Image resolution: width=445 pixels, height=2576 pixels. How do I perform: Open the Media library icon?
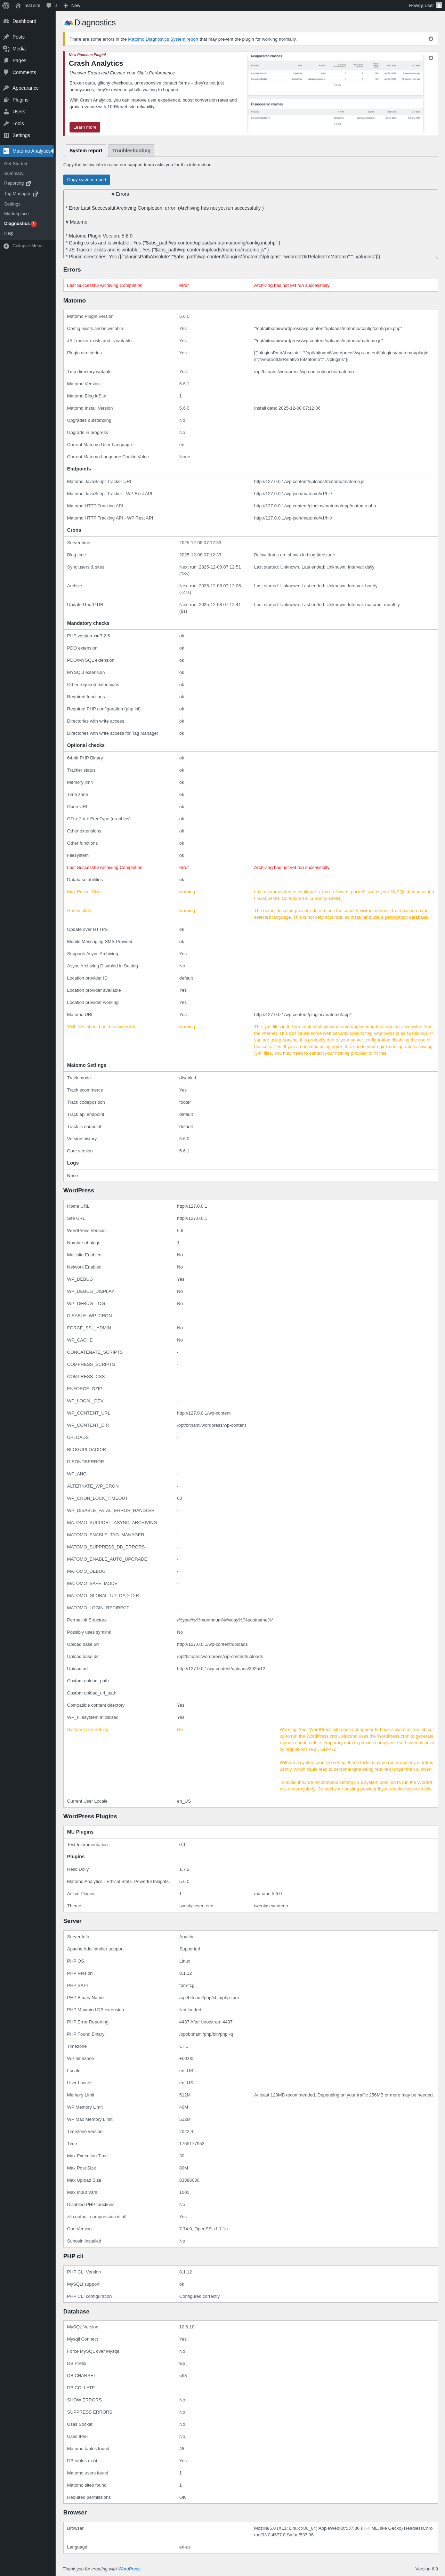click(6, 49)
